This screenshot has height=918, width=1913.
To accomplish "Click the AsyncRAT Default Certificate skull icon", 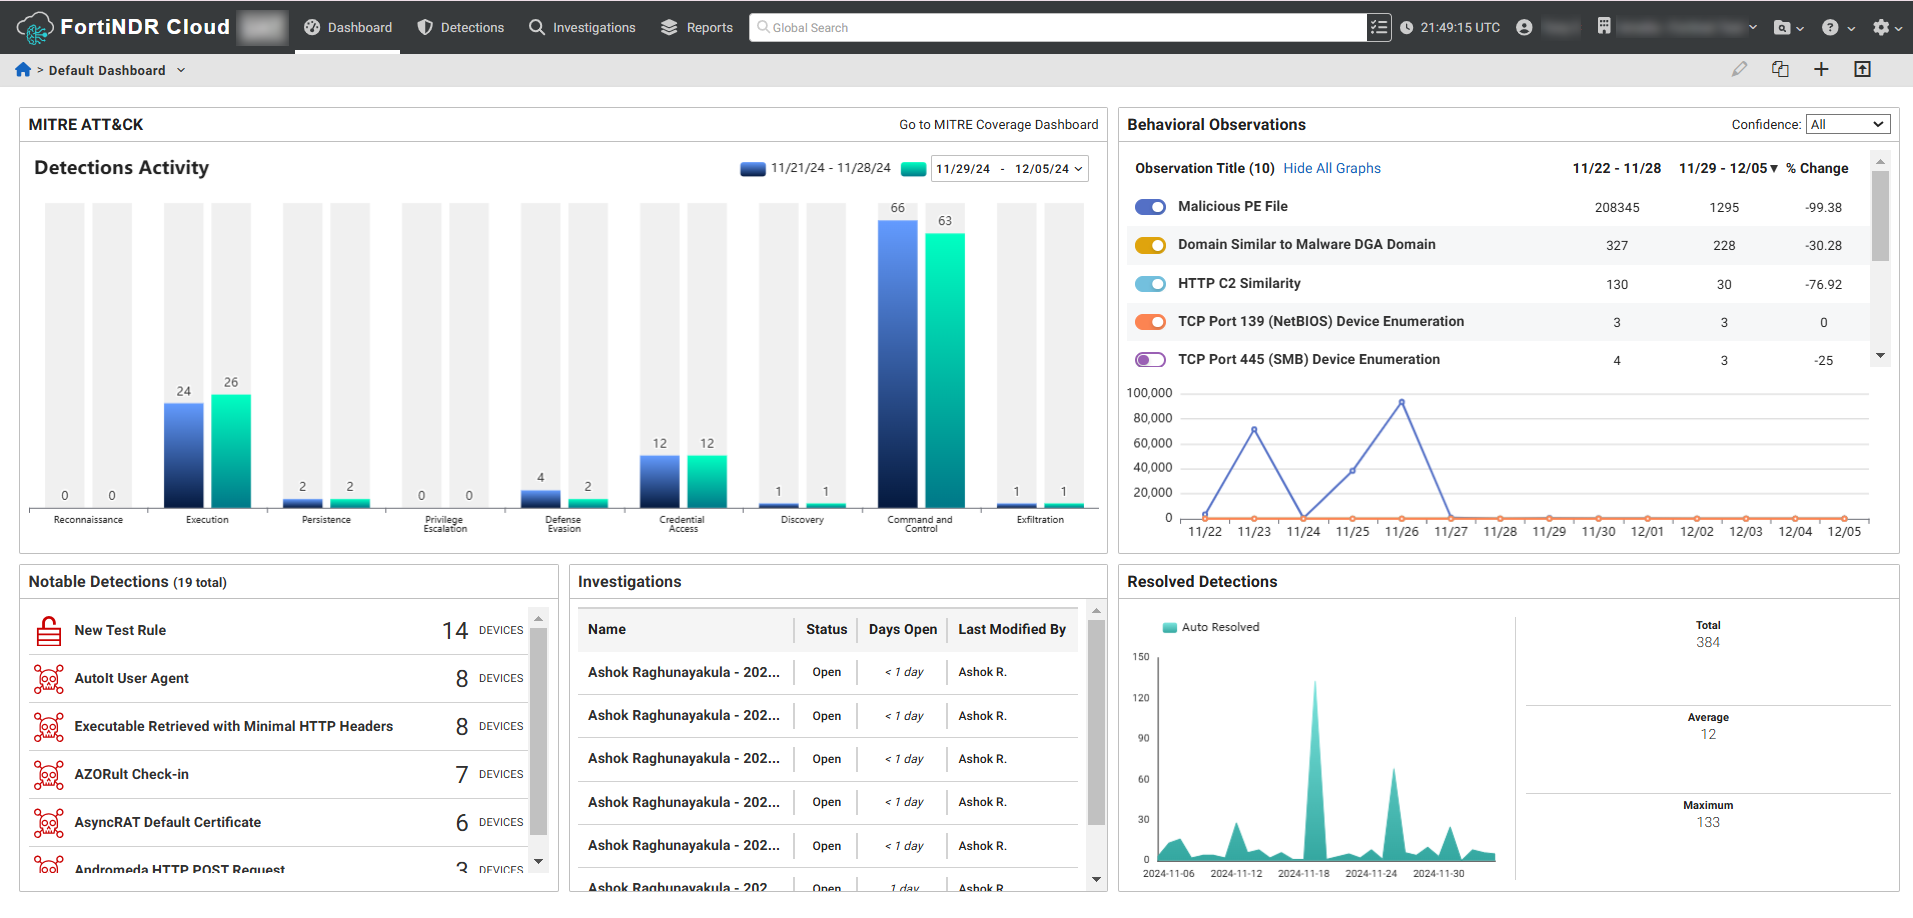I will pos(49,822).
